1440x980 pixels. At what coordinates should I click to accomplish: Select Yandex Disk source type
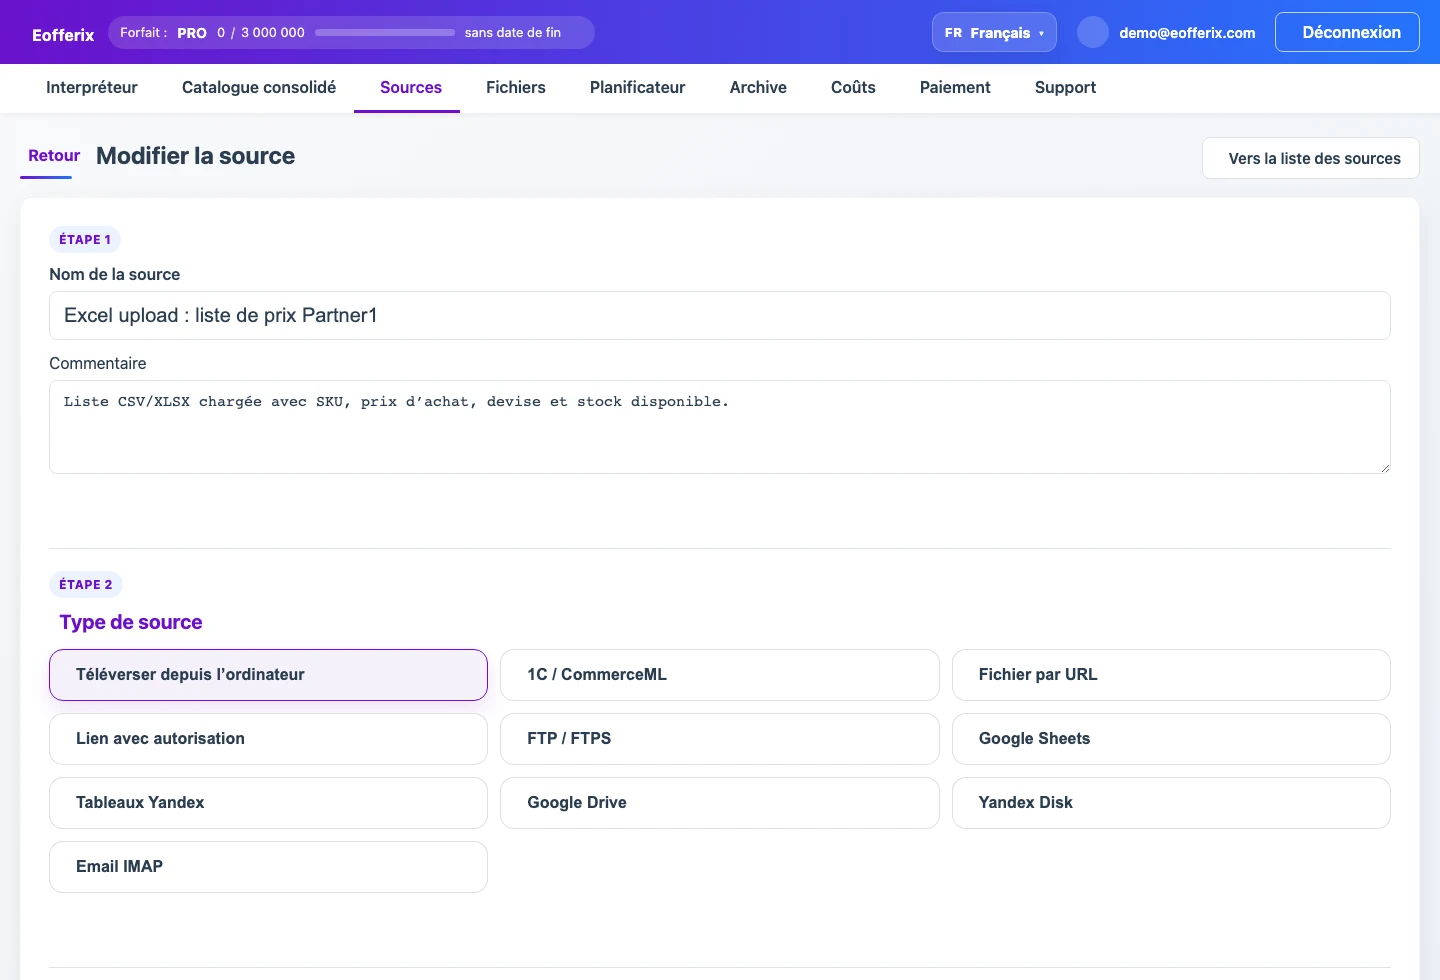(x=1171, y=803)
